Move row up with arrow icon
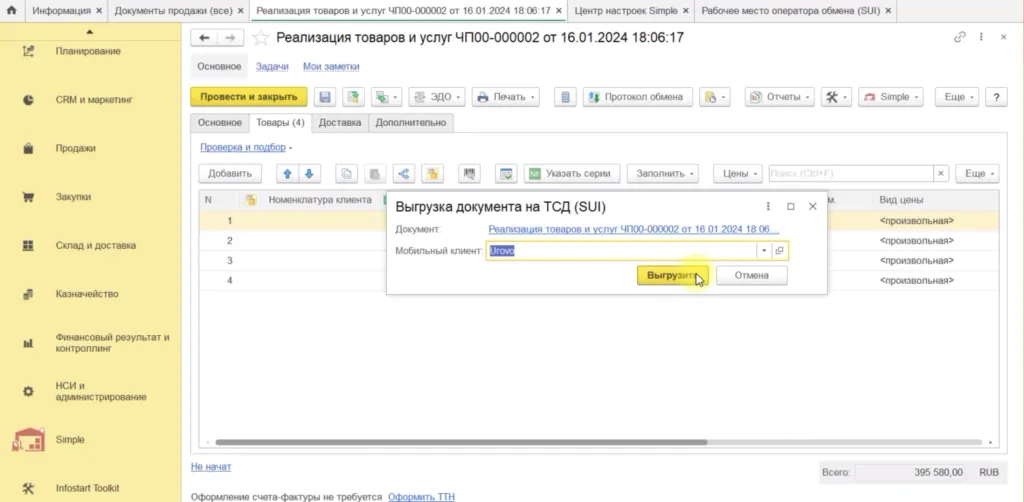Viewport: 1024px width, 502px height. tap(288, 174)
